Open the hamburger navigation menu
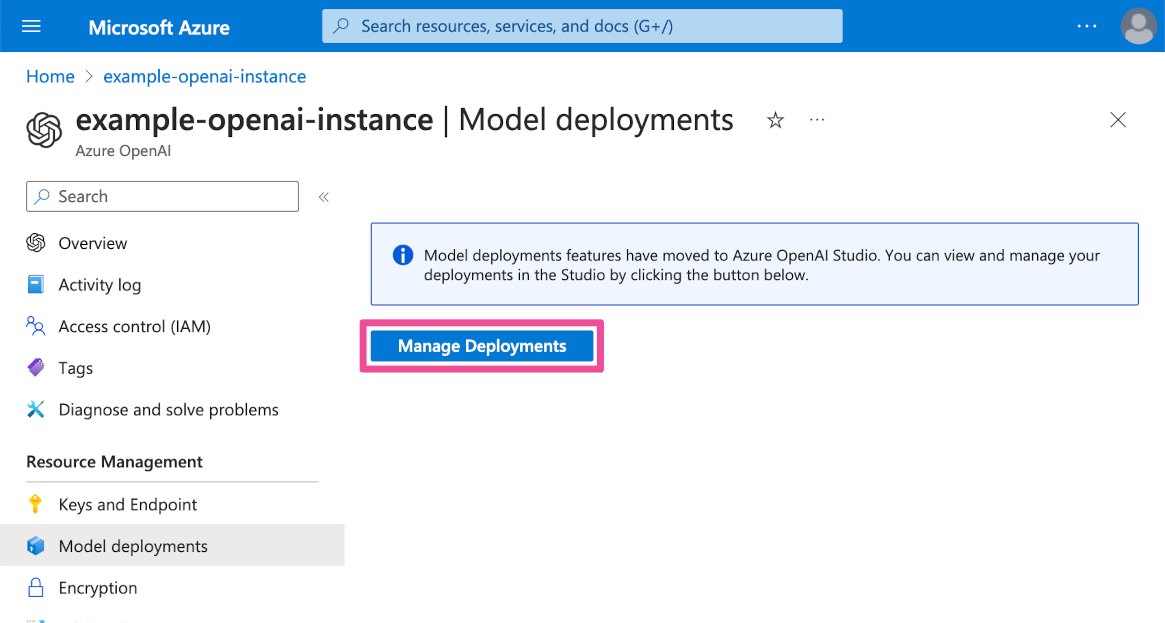Image resolution: width=1165 pixels, height=623 pixels. click(31, 25)
